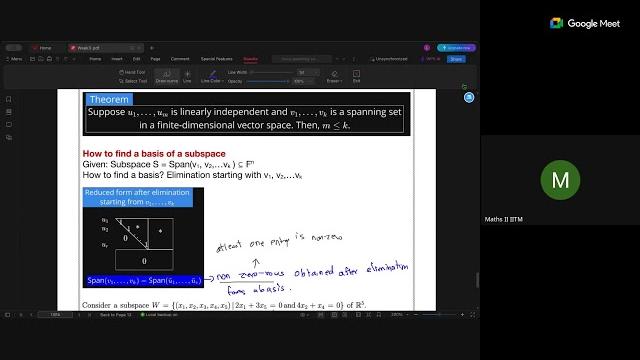Open the comments panel in left sidebar

(9, 124)
